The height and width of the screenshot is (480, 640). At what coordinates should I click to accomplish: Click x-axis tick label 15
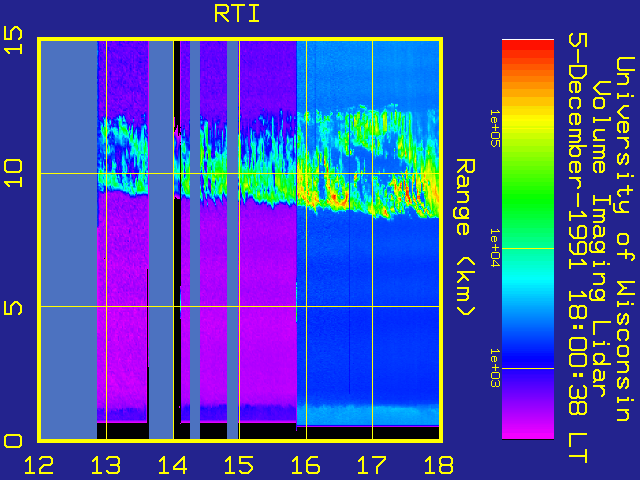point(239,465)
